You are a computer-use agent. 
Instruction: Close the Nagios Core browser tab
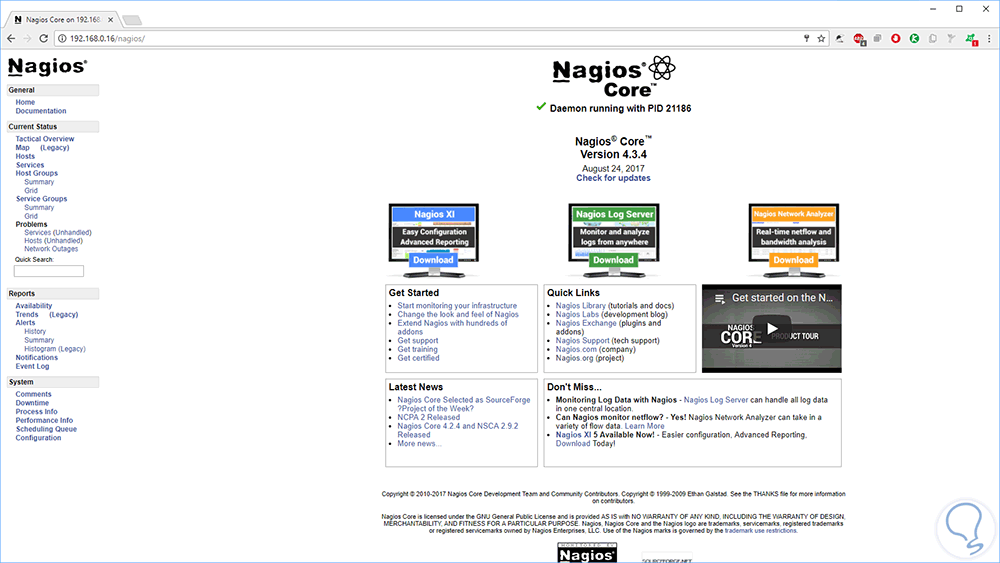click(x=110, y=20)
